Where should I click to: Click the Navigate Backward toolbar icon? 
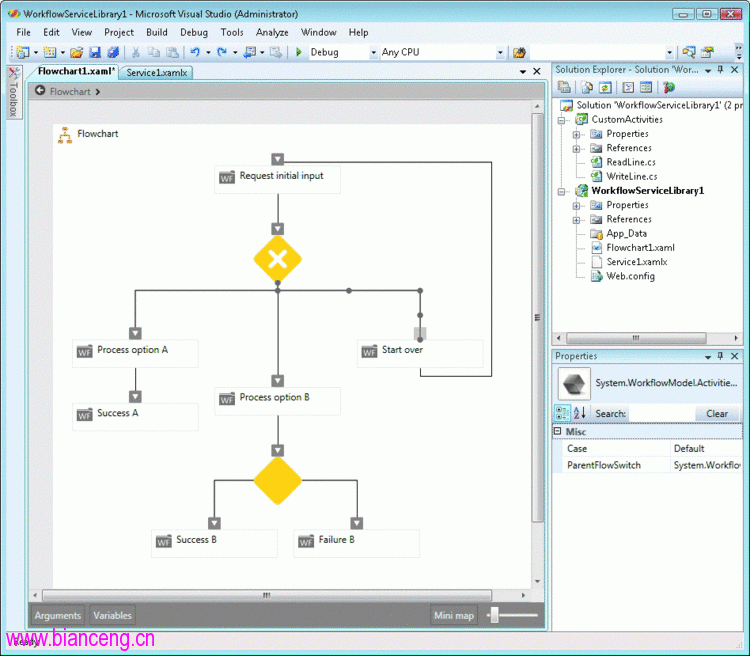click(x=249, y=52)
